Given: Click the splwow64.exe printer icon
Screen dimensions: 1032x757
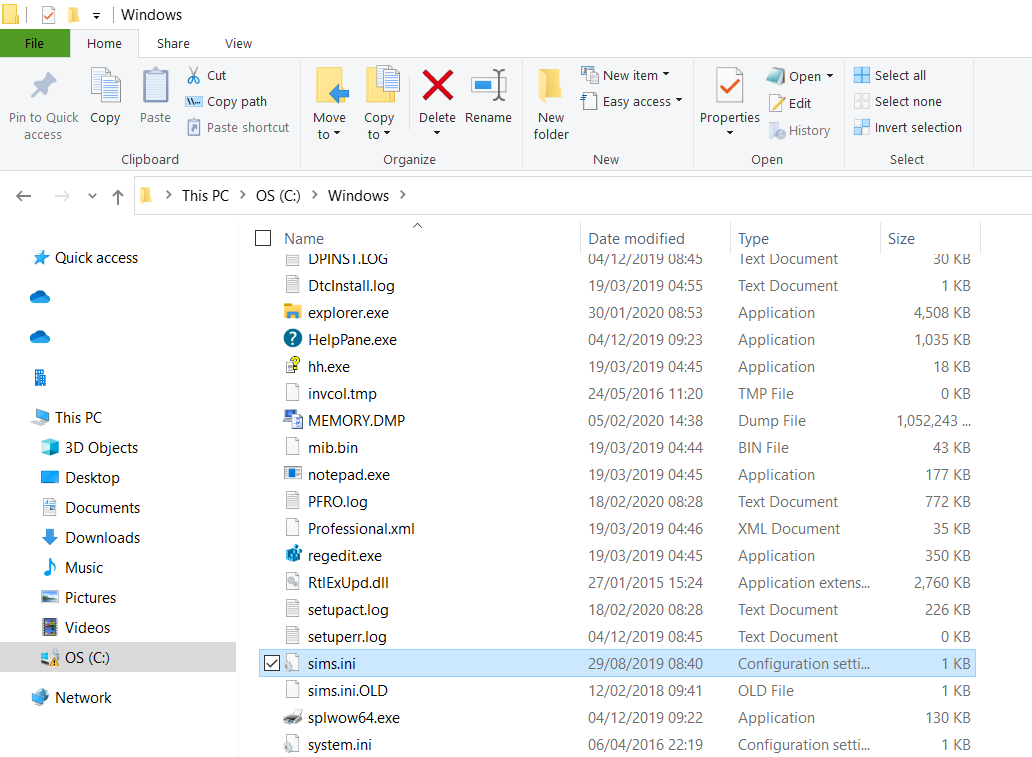Looking at the screenshot, I should (293, 718).
